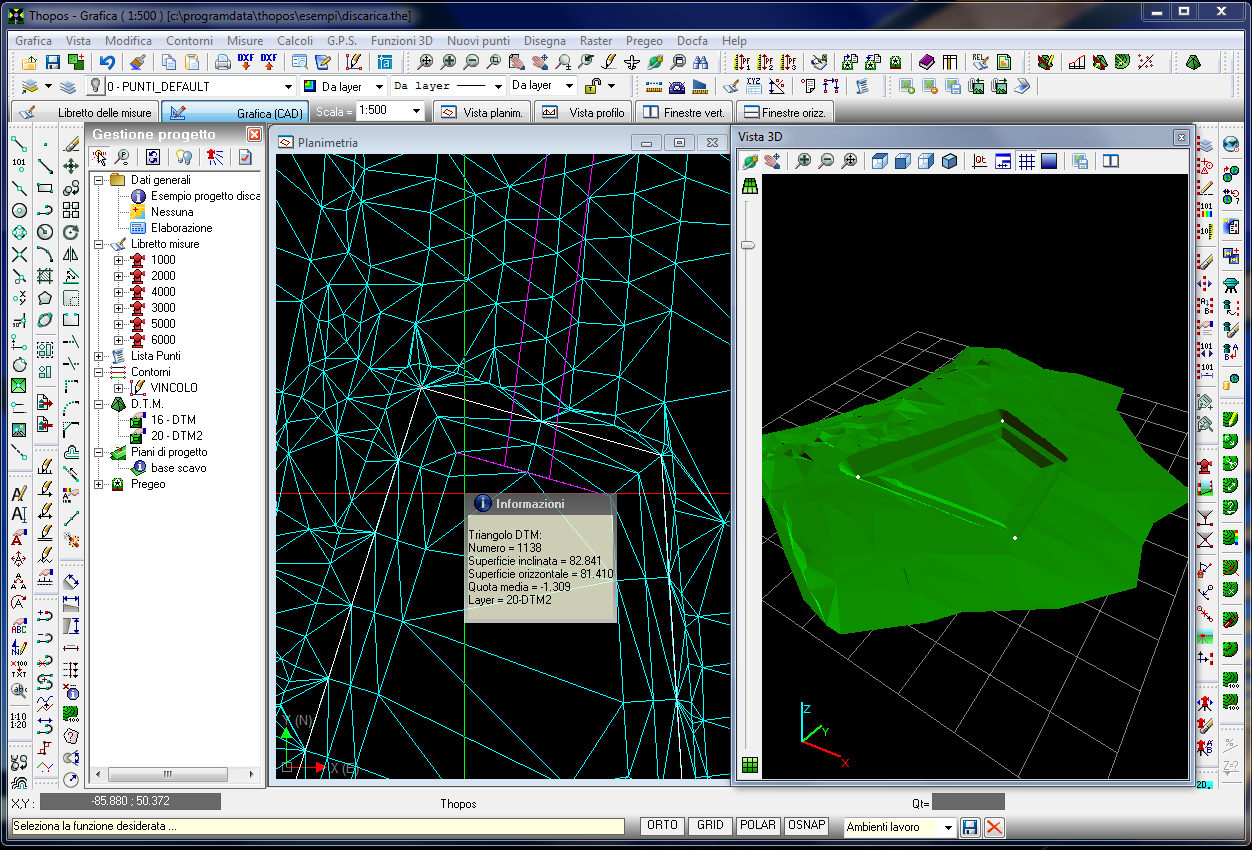
Task: Expand the Lista Punti tree node
Action: (x=99, y=356)
